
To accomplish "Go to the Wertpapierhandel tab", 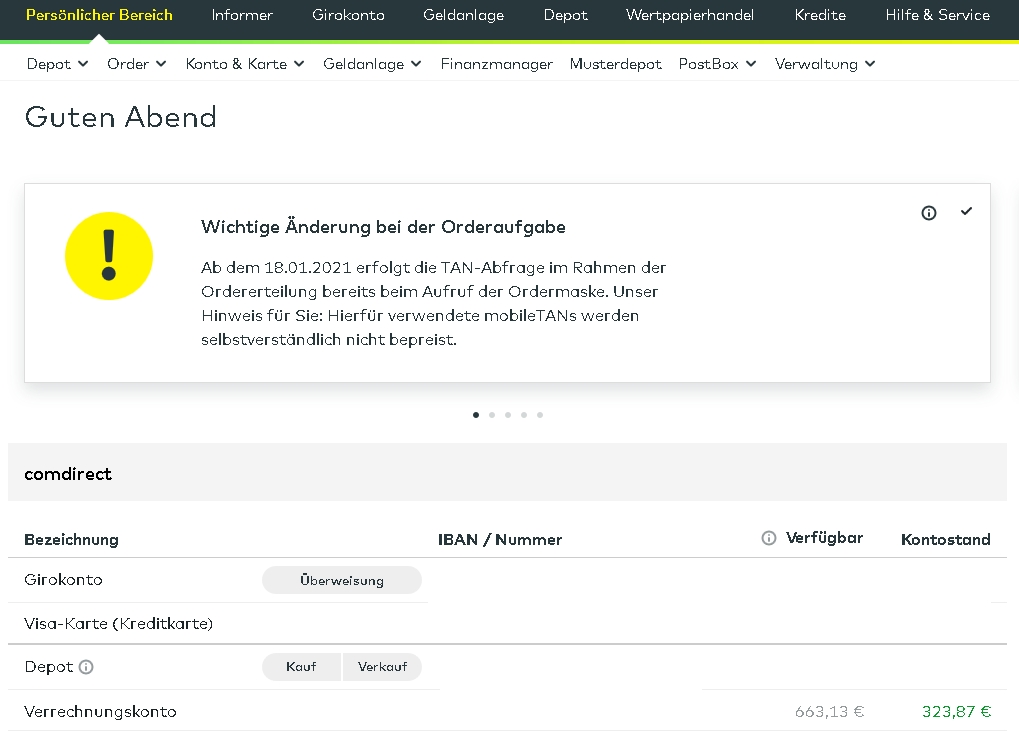I will (690, 15).
